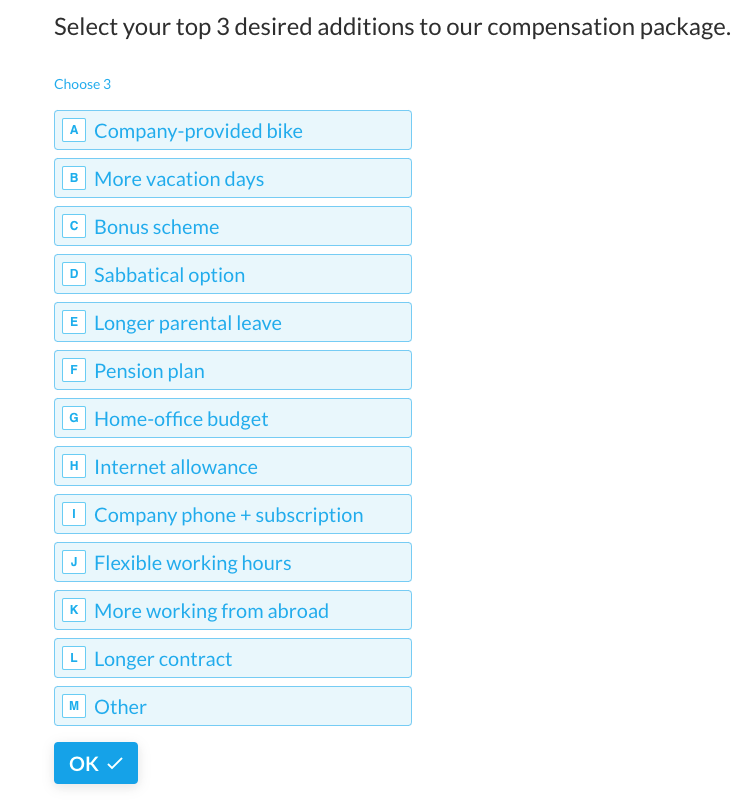Select Company phone + subscription
Screen dimensions: 748x800
[232, 515]
